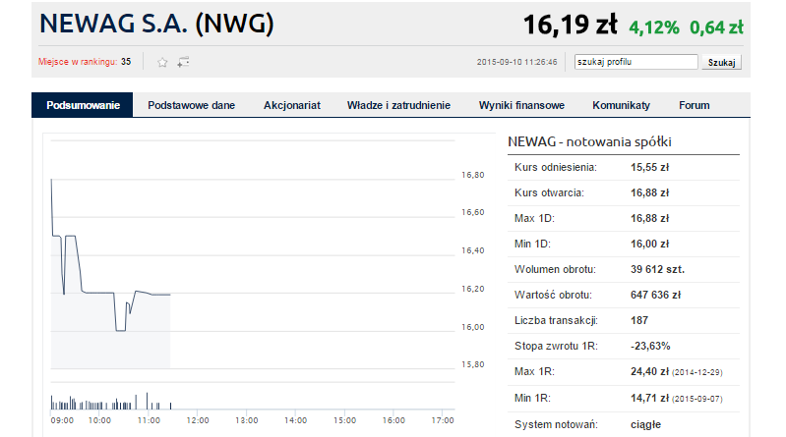Click the 15,80 price axis label
Viewport: 786px width, 437px height.
tap(473, 364)
